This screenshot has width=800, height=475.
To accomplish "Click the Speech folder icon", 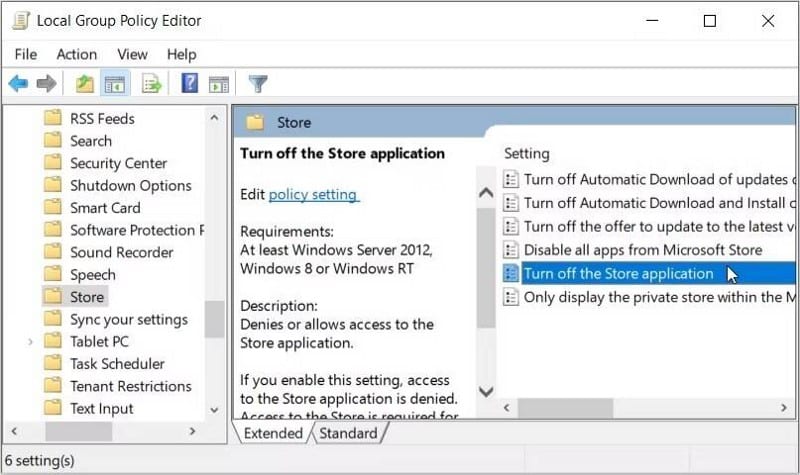I will [53, 274].
